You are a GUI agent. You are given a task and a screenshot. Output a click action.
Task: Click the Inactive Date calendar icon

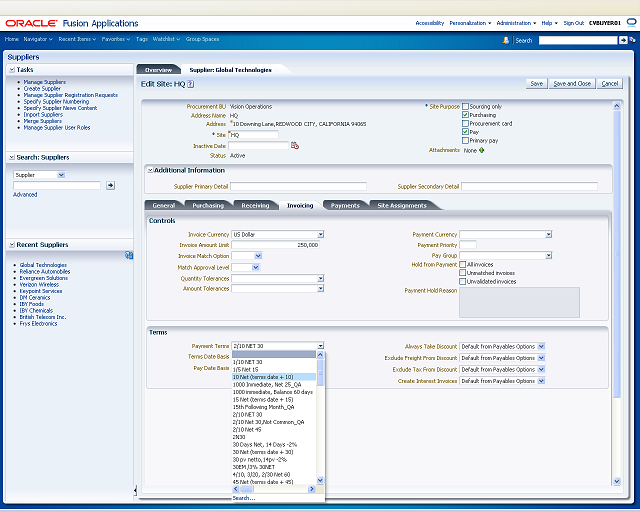click(x=295, y=145)
